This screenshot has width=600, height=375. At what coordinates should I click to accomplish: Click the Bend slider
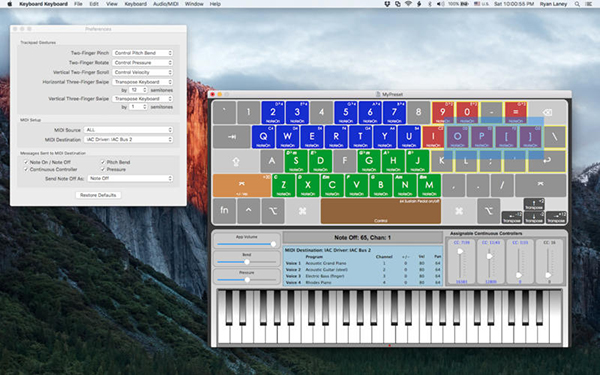[246, 262]
